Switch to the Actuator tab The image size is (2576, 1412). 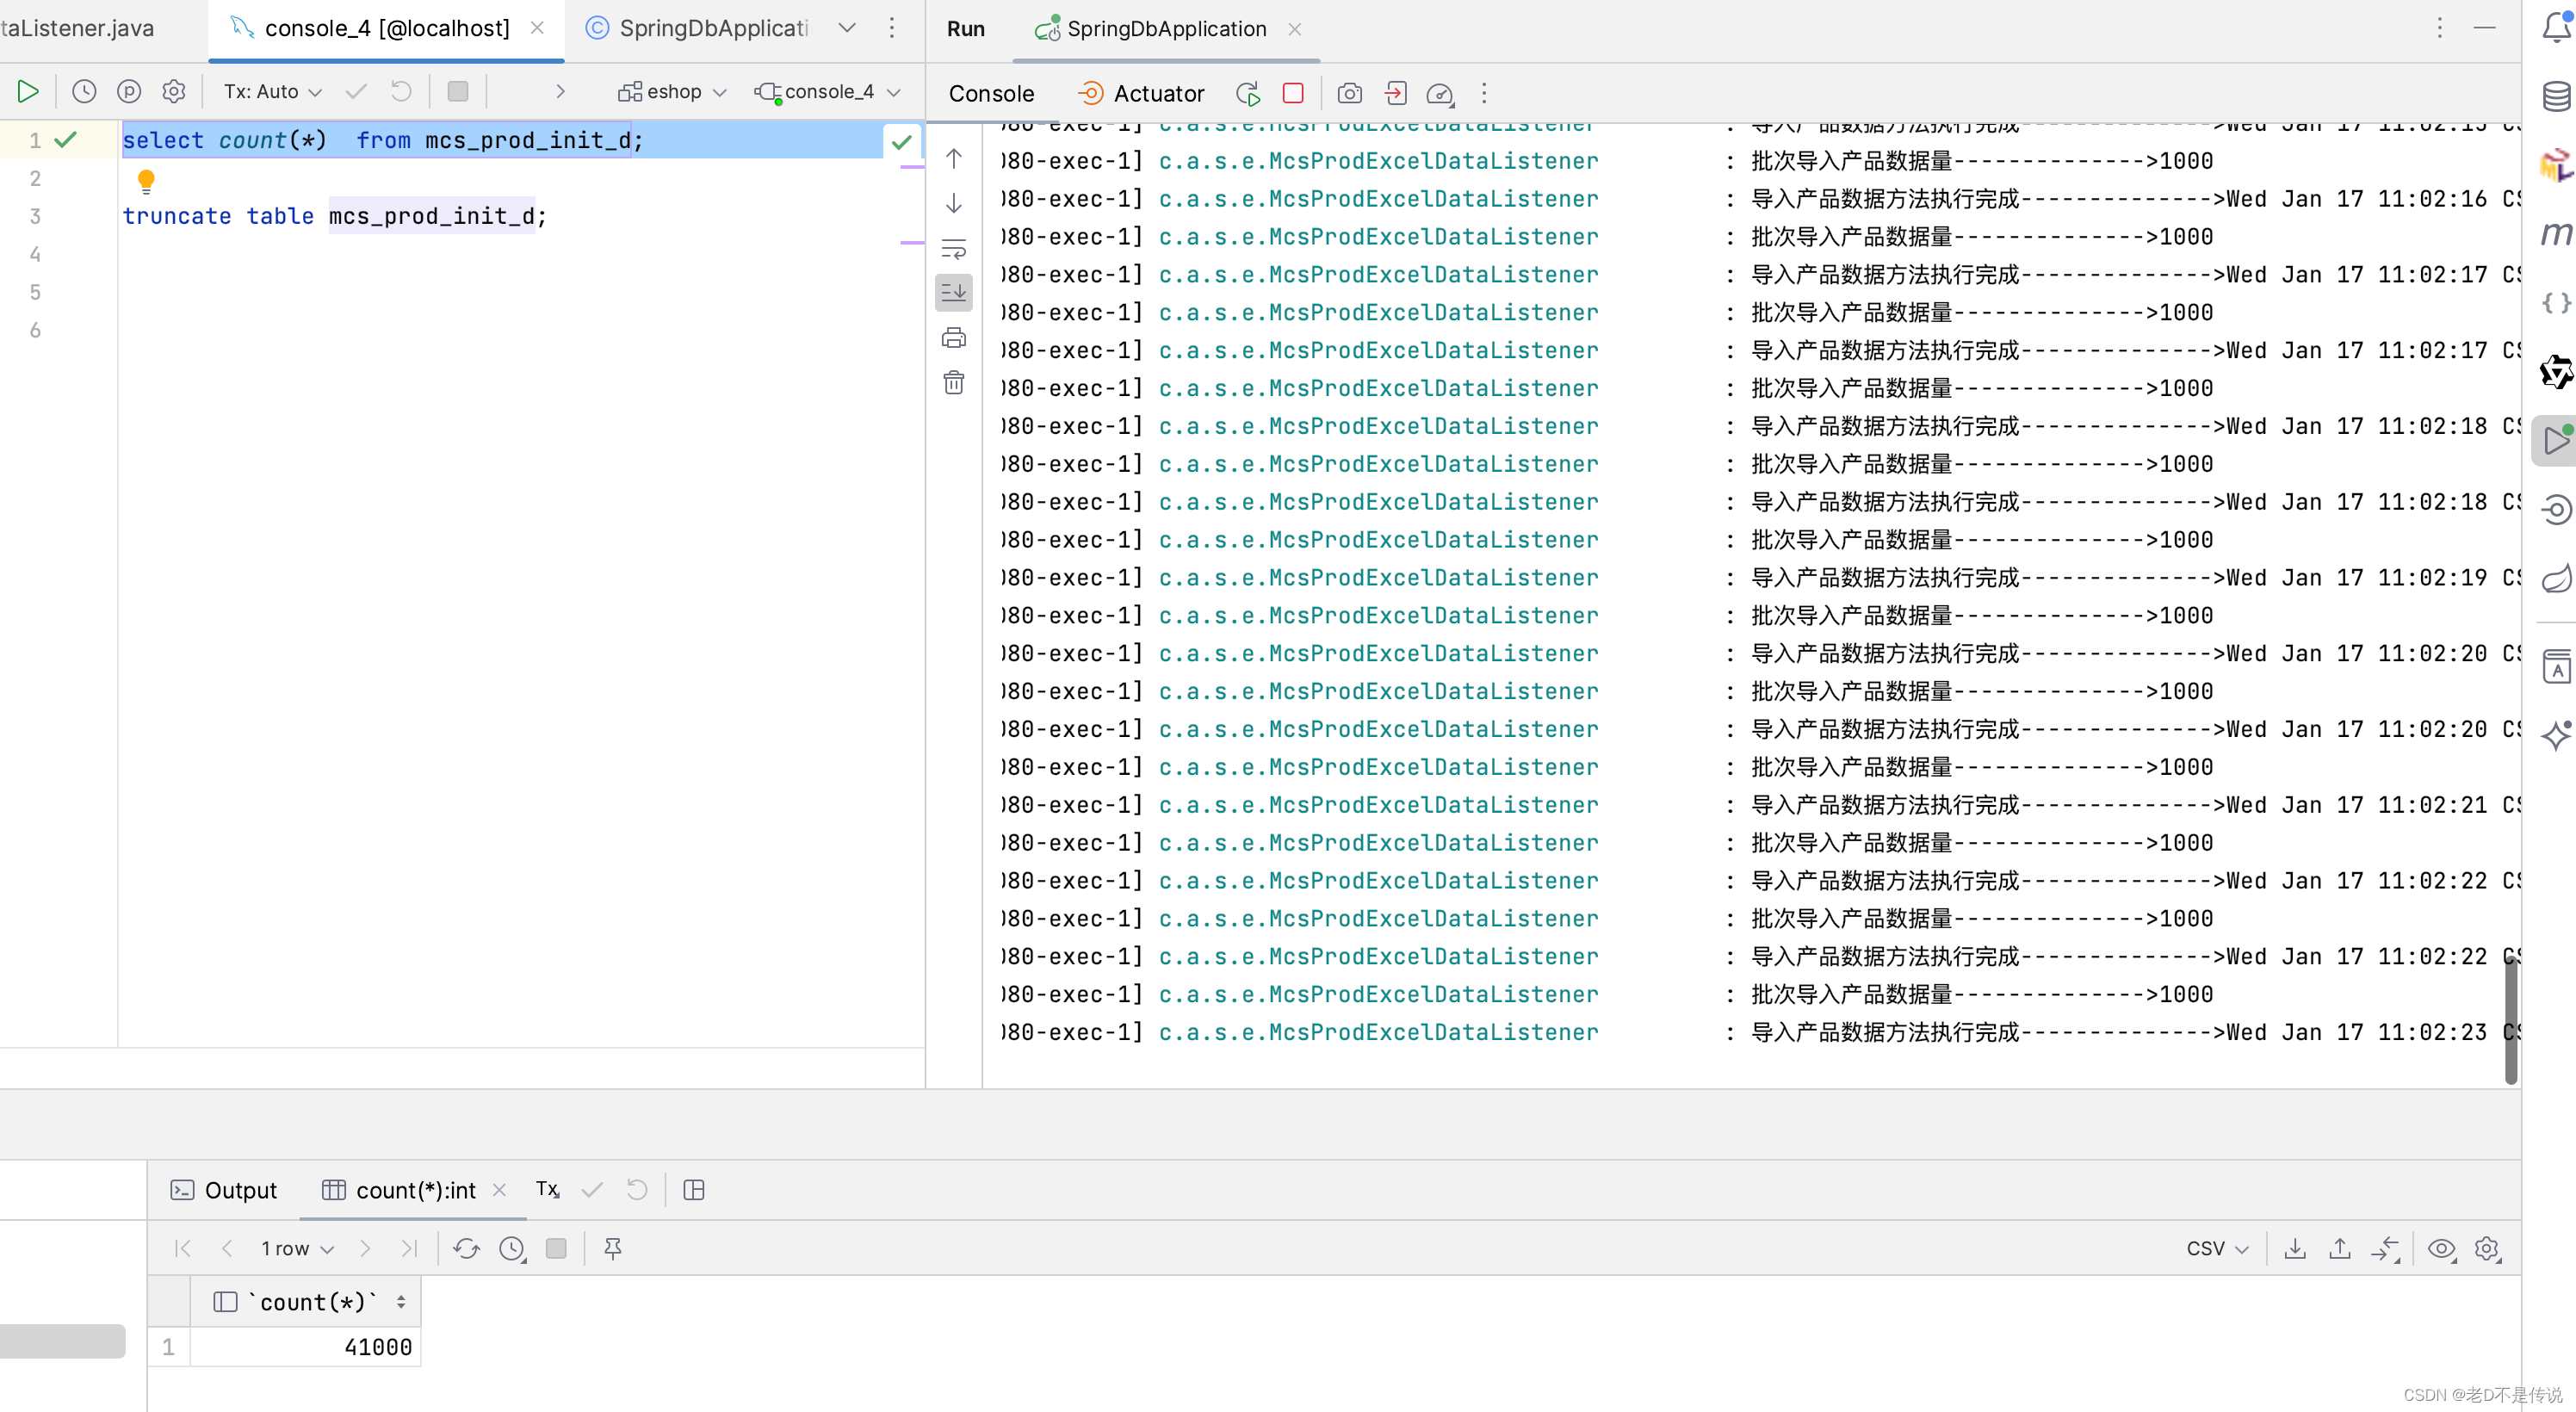pos(1141,93)
